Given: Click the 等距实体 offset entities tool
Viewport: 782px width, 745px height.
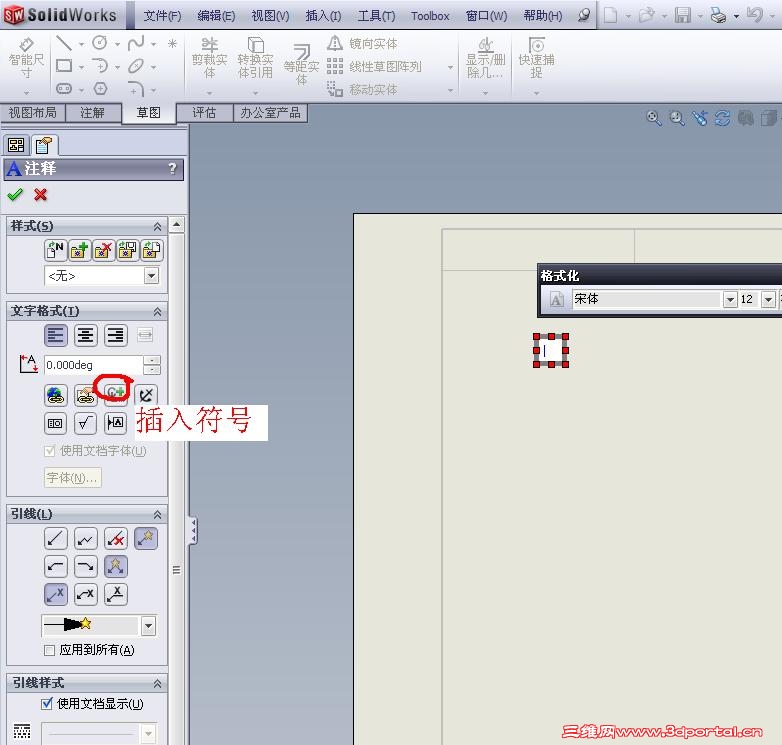Looking at the screenshot, I should (x=301, y=65).
